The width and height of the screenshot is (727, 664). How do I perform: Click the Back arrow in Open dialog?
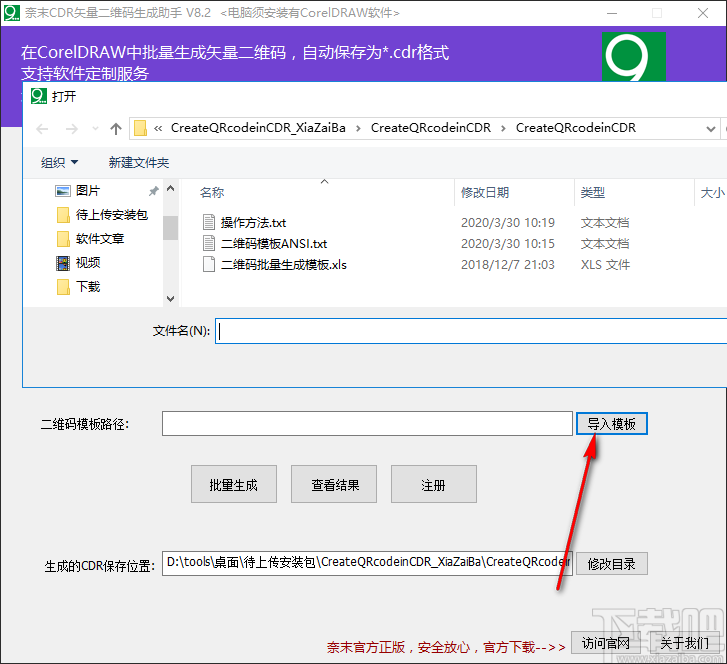coord(42,128)
